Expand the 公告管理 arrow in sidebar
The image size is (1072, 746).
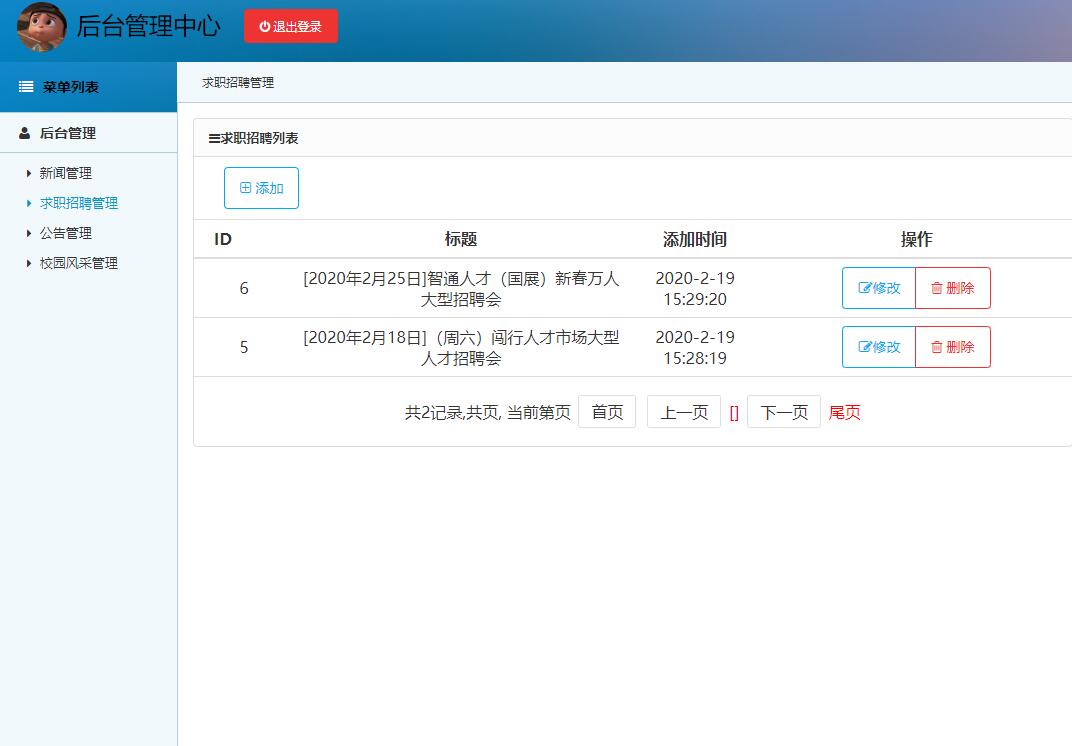(x=29, y=233)
